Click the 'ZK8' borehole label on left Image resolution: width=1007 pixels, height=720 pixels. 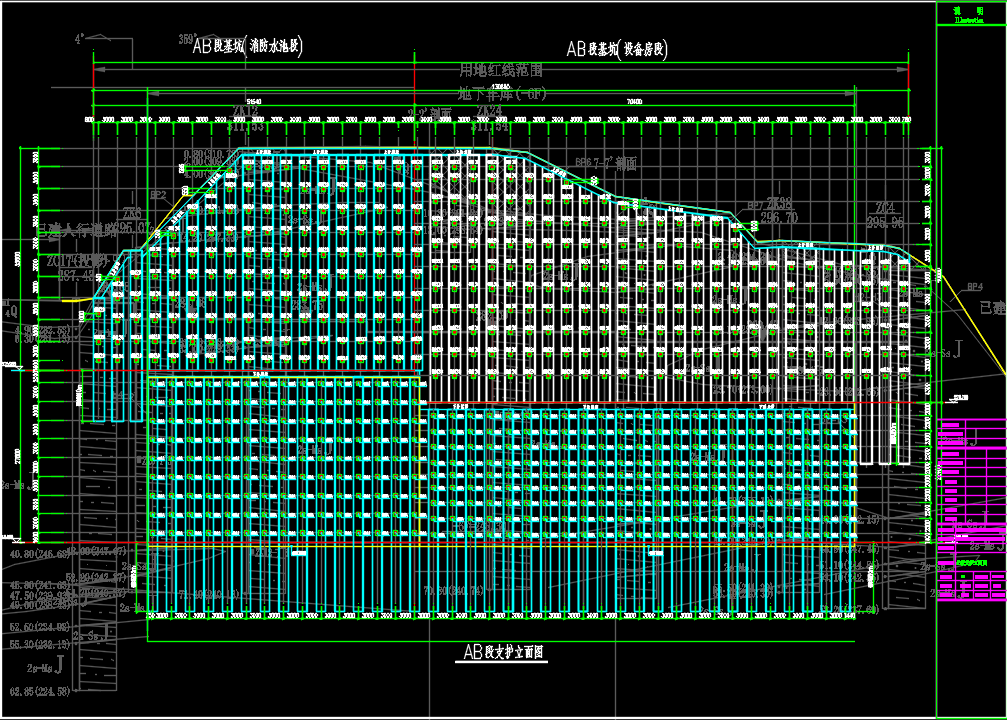click(132, 213)
